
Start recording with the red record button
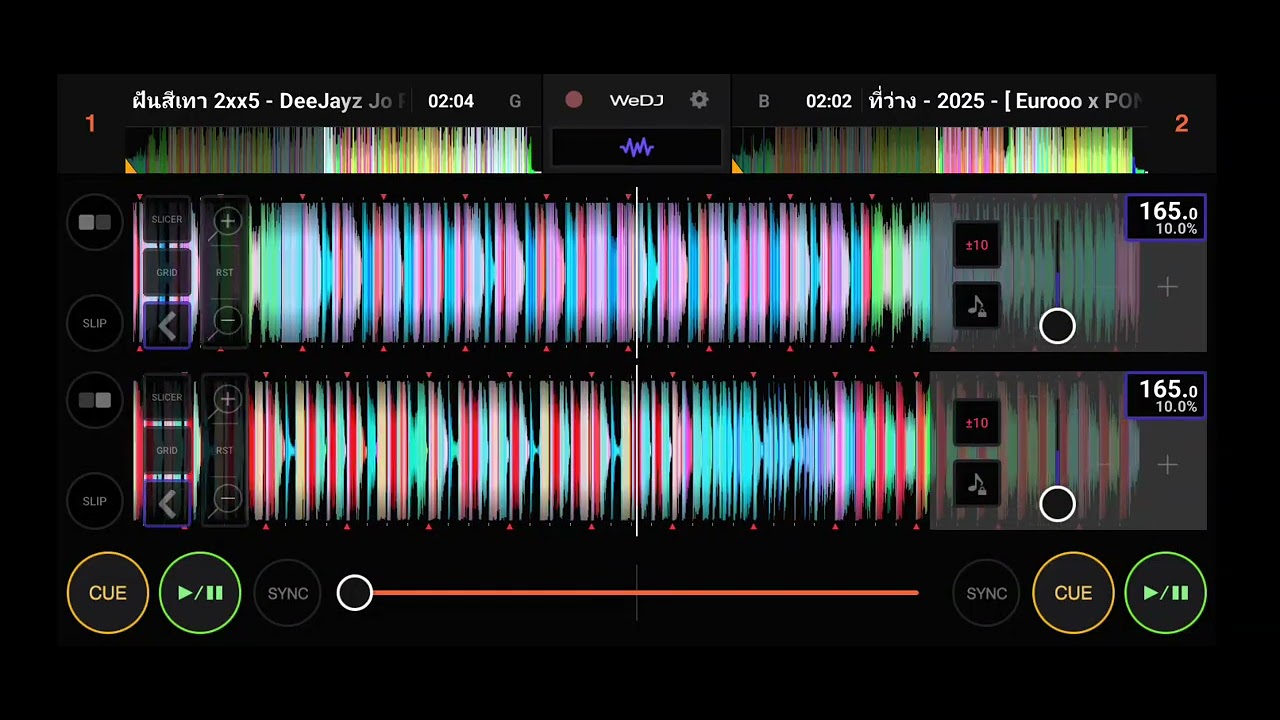(574, 100)
